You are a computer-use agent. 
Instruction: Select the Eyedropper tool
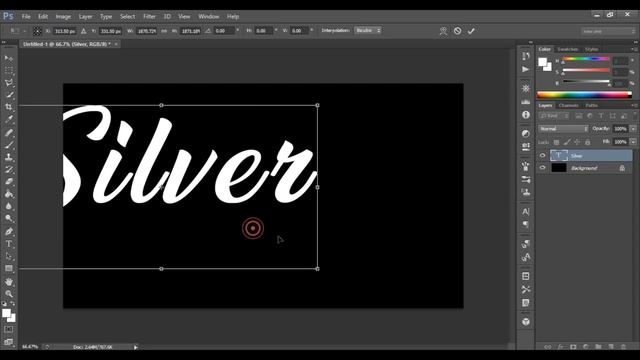coord(9,120)
